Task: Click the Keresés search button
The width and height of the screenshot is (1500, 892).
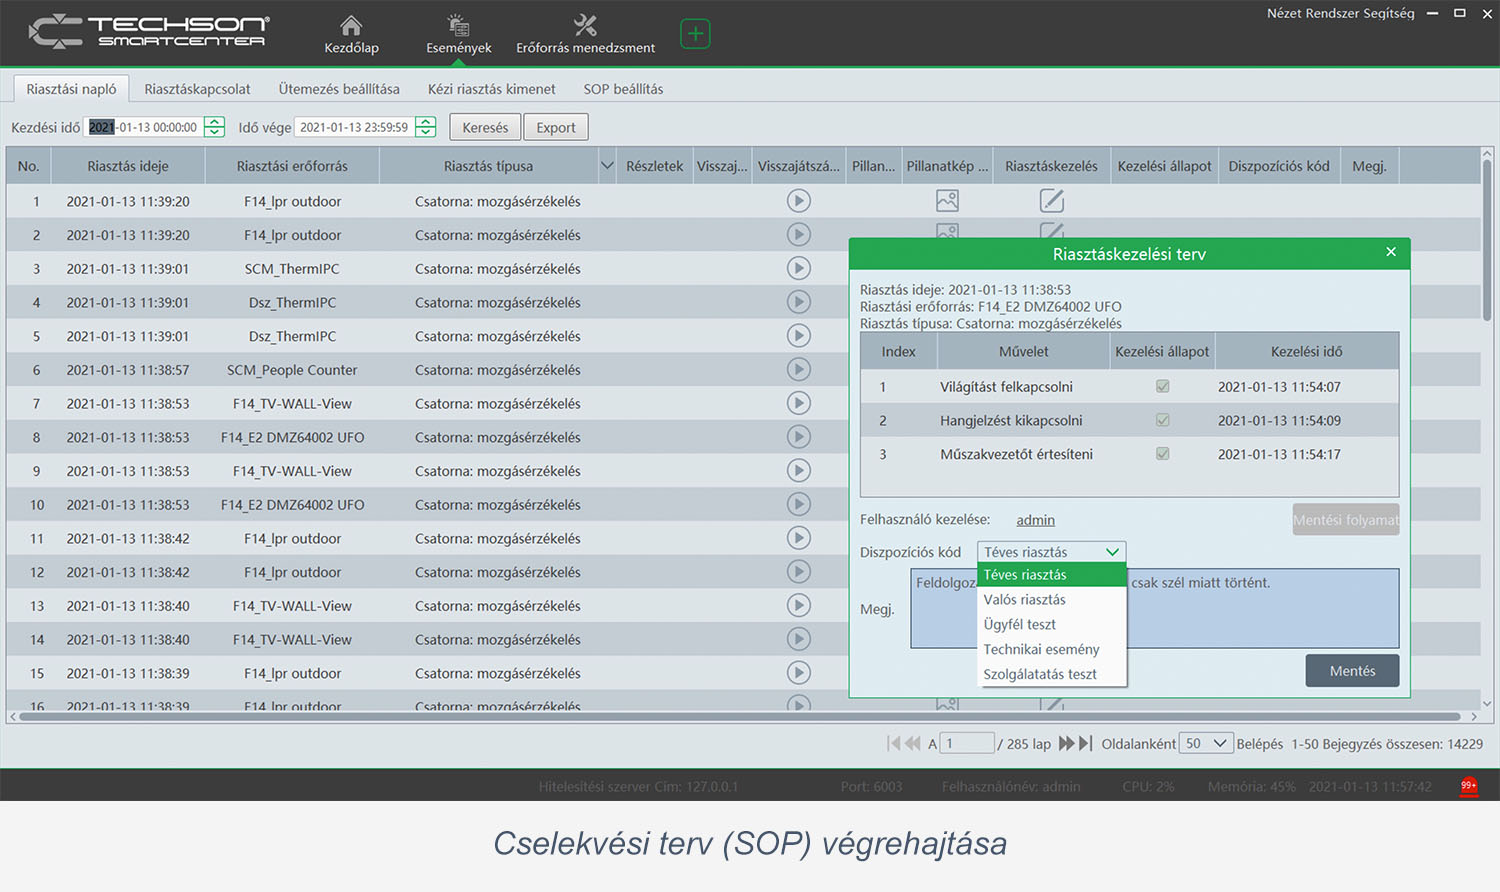Action: click(485, 127)
